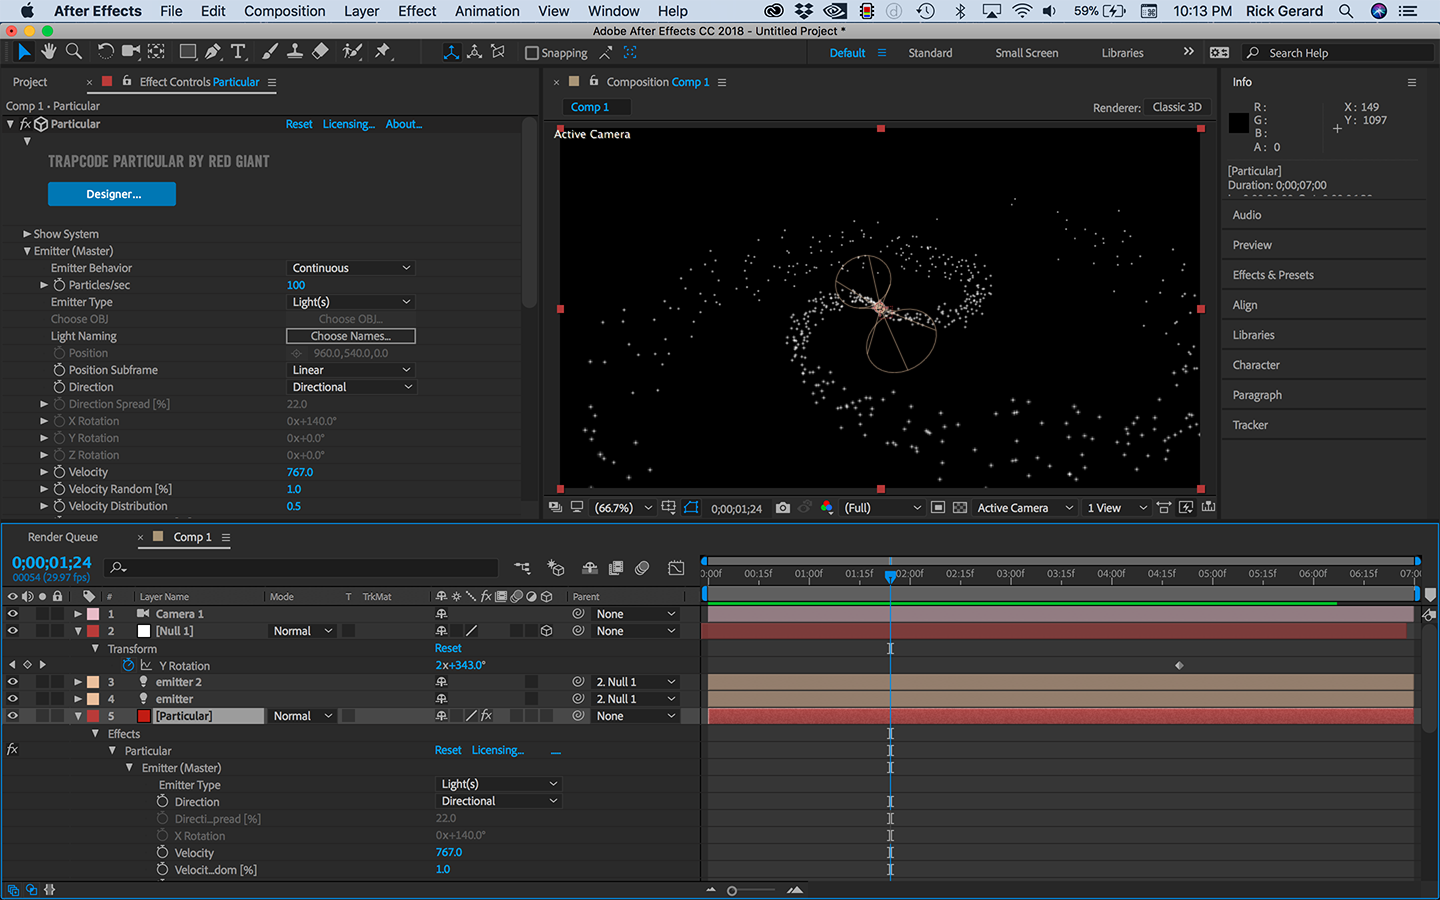
Task: Open the Animation menu
Action: point(488,11)
